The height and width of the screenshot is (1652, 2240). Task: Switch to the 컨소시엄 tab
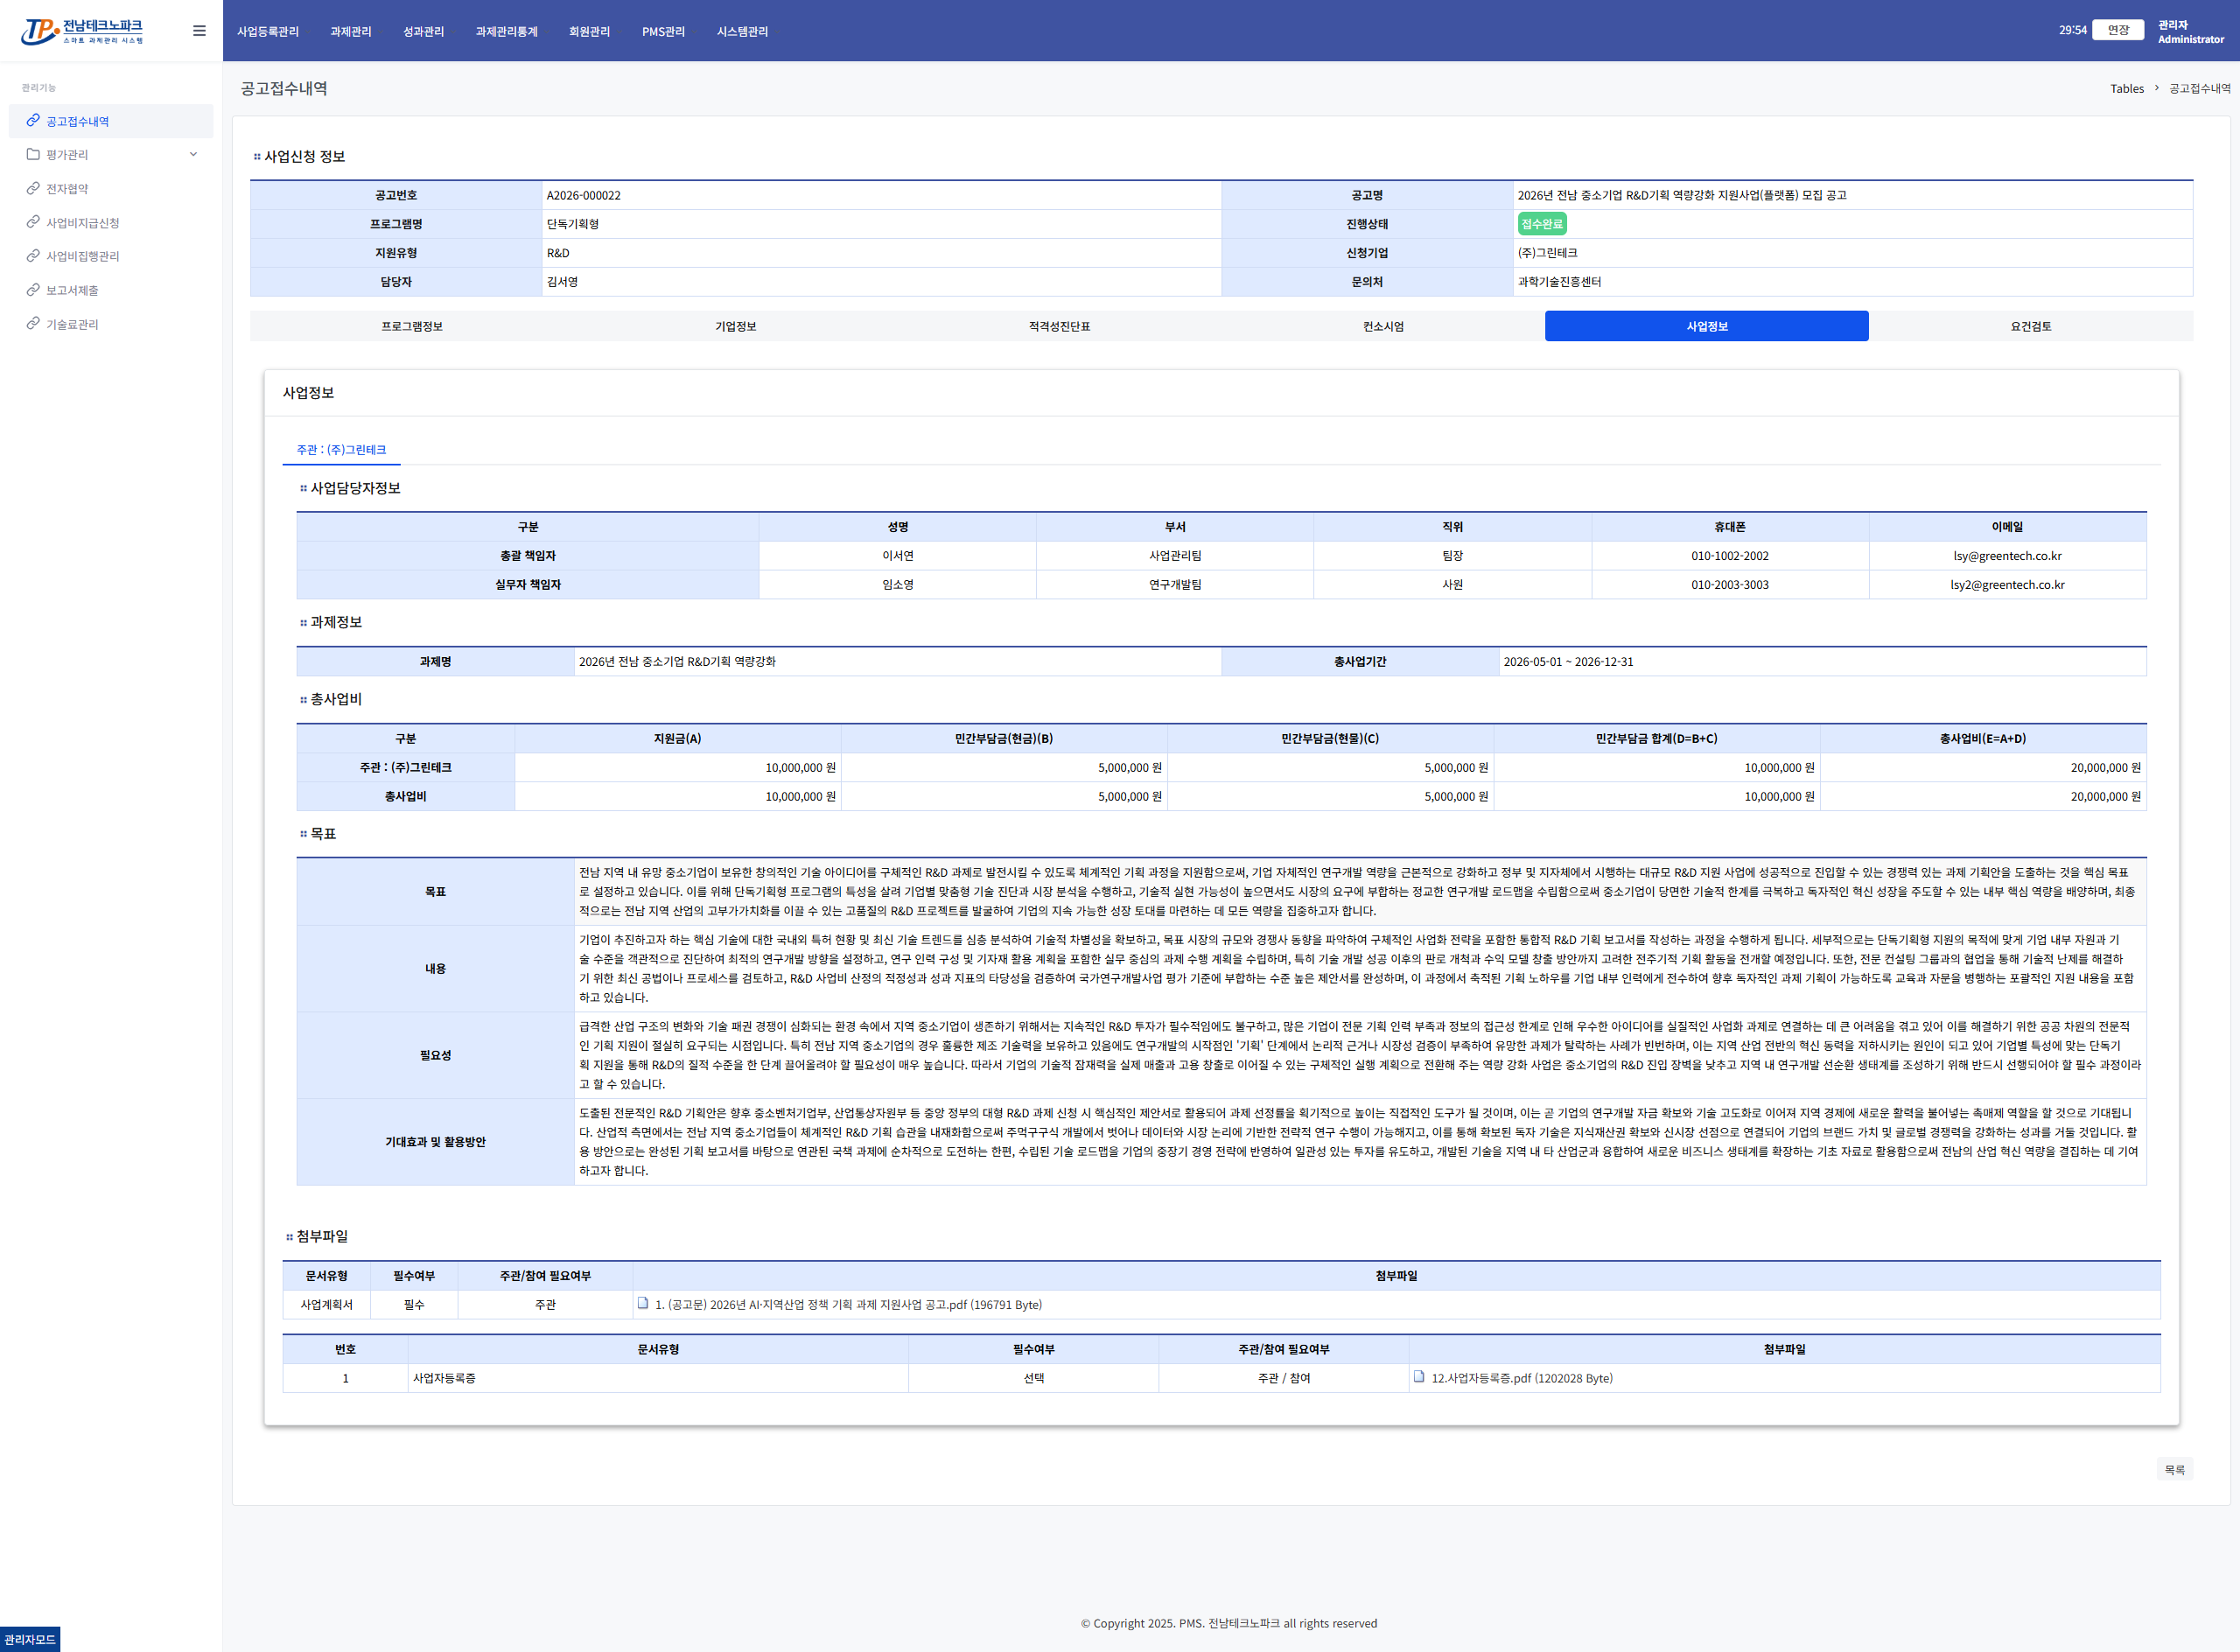[x=1384, y=326]
